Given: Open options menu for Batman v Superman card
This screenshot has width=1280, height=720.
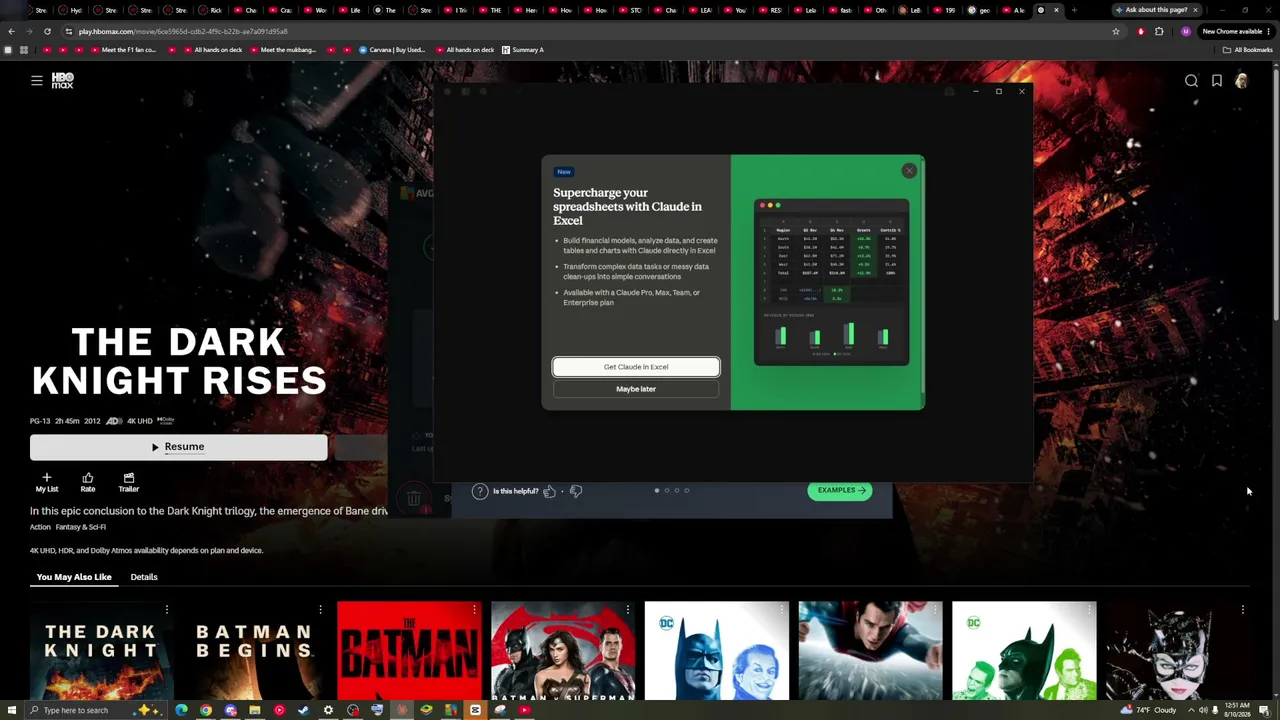Looking at the screenshot, I should pyautogui.click(x=628, y=609).
